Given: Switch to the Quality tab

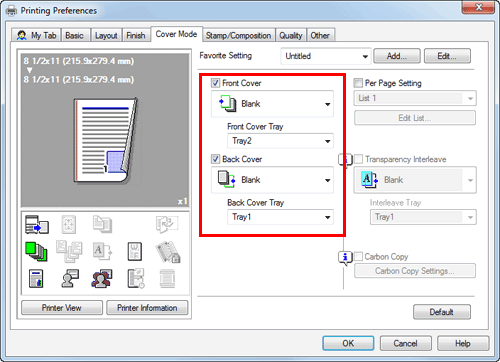Looking at the screenshot, I should pyautogui.click(x=291, y=35).
